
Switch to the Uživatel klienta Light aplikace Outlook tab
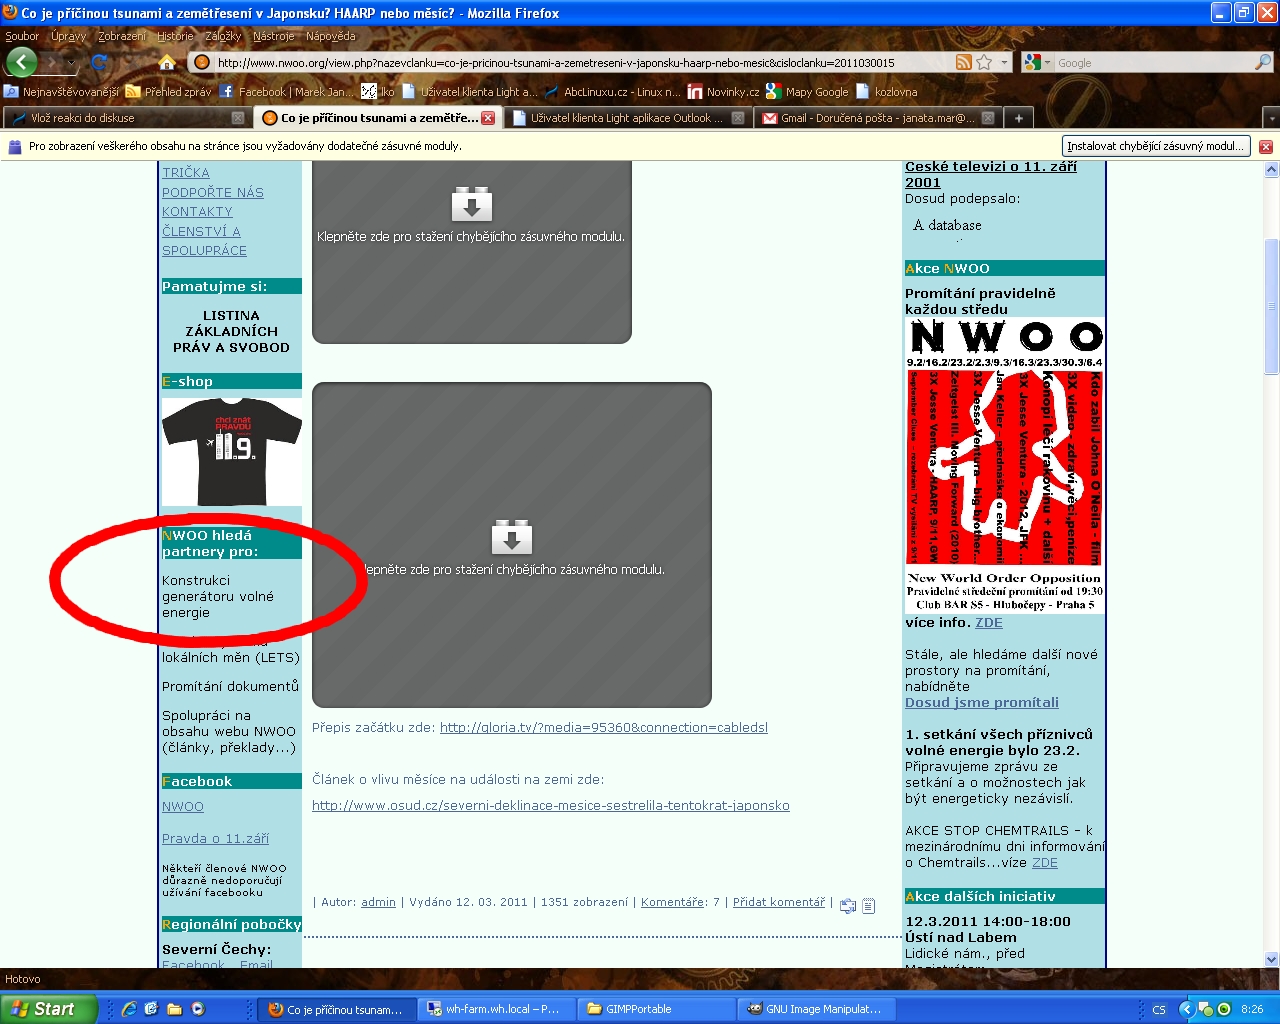coord(627,118)
